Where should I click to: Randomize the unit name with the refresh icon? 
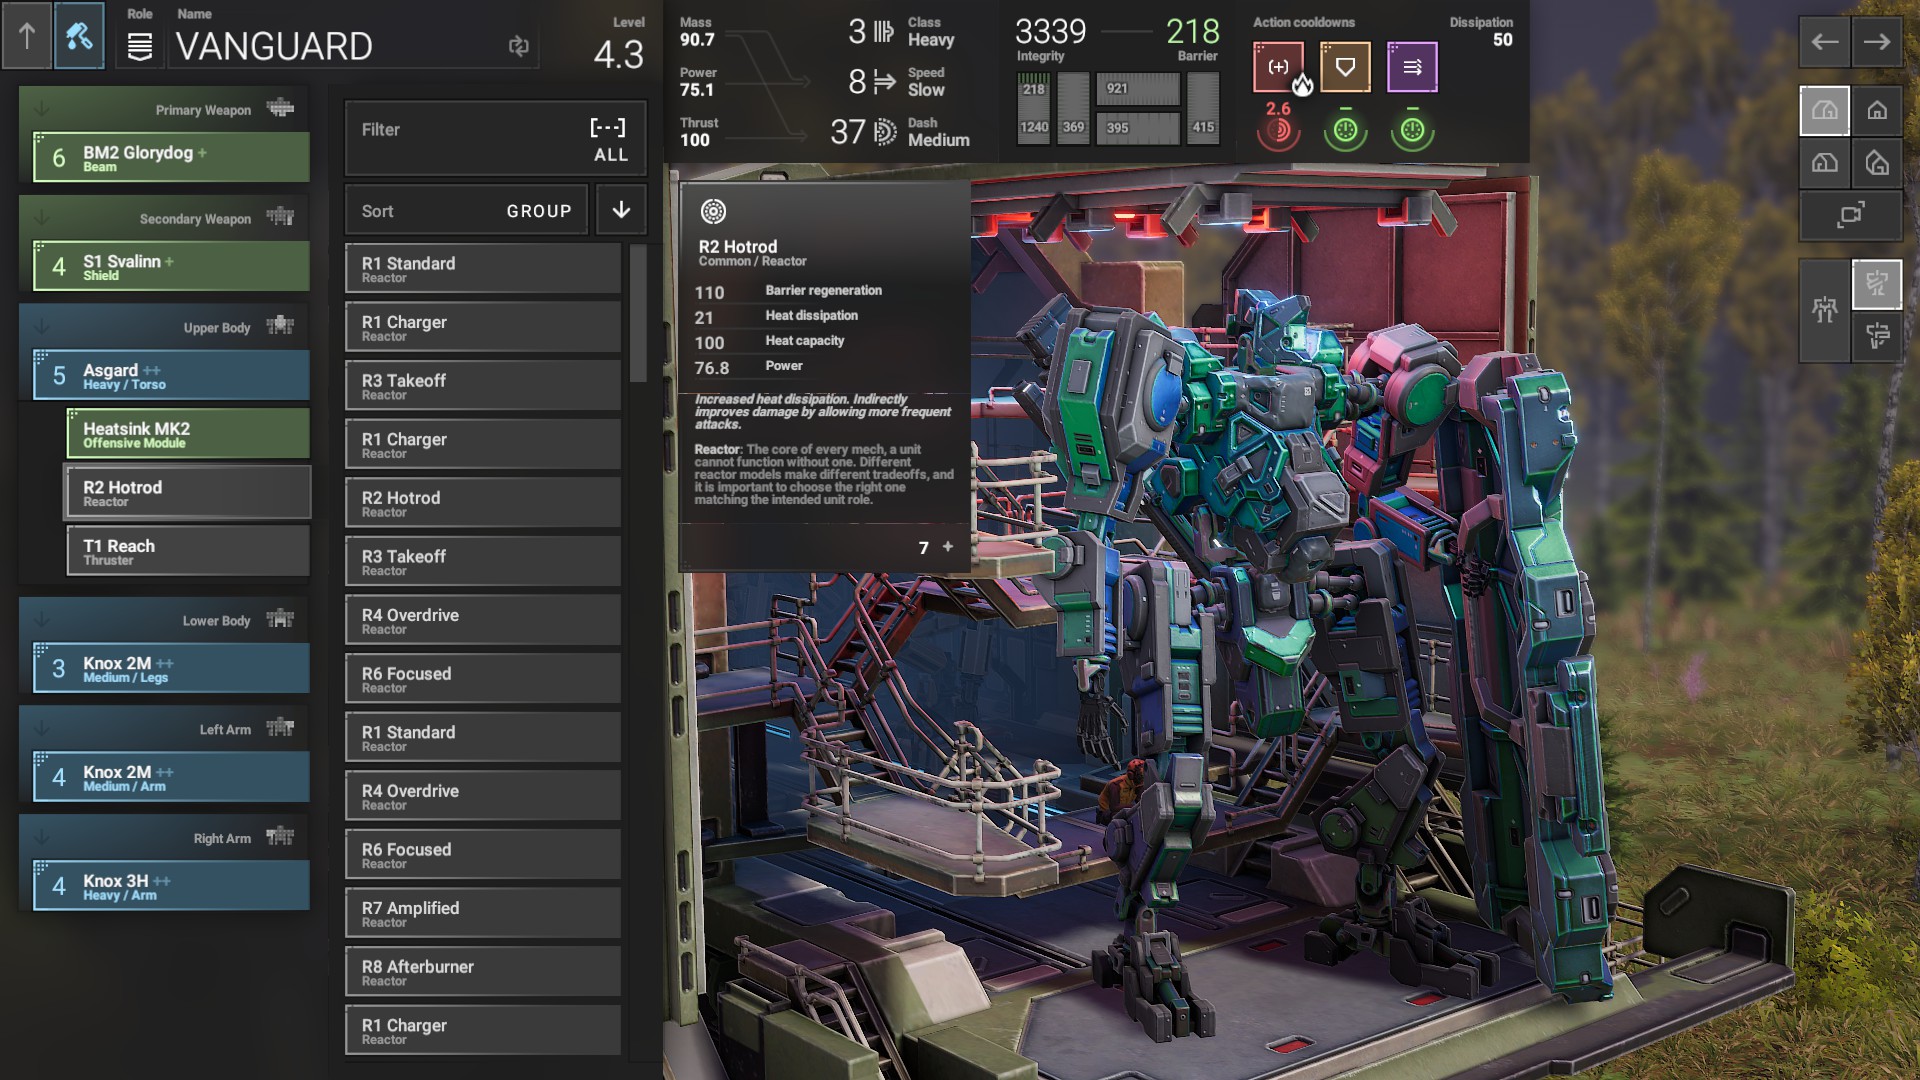518,46
